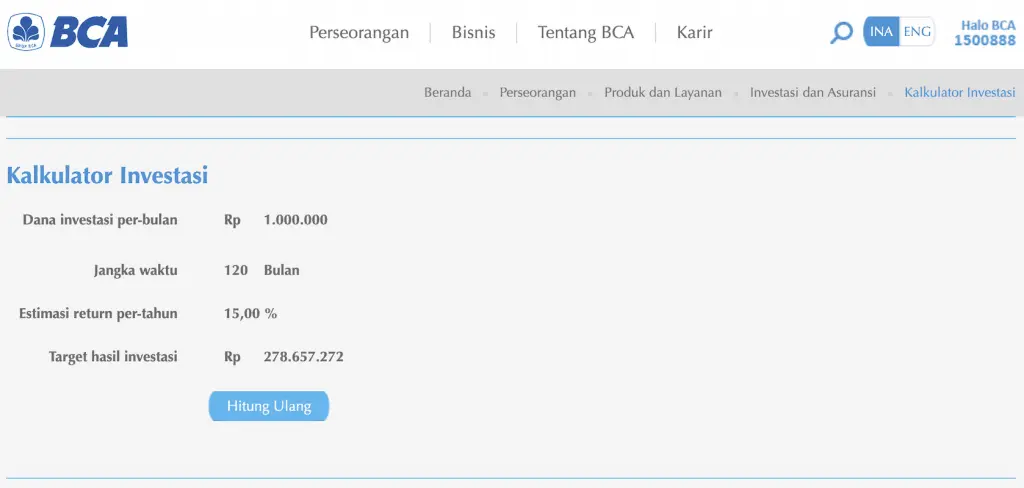
Task: Open the Tentang BCA menu
Action: 586,32
